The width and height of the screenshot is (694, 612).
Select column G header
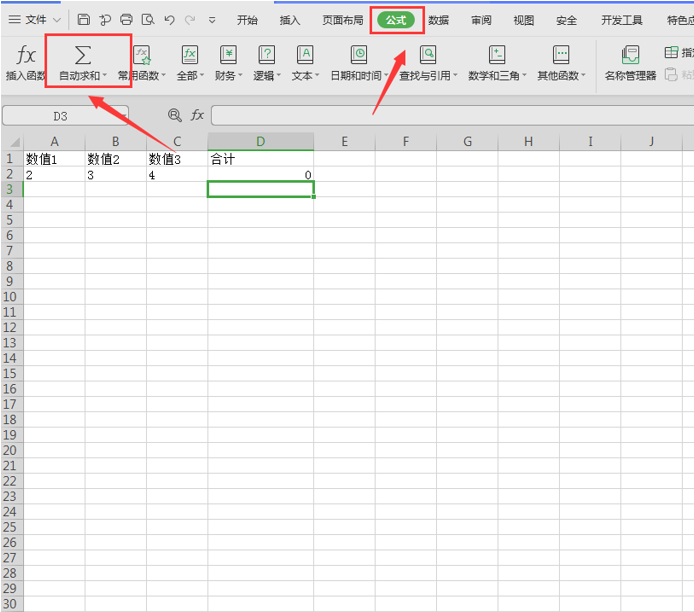(x=467, y=142)
